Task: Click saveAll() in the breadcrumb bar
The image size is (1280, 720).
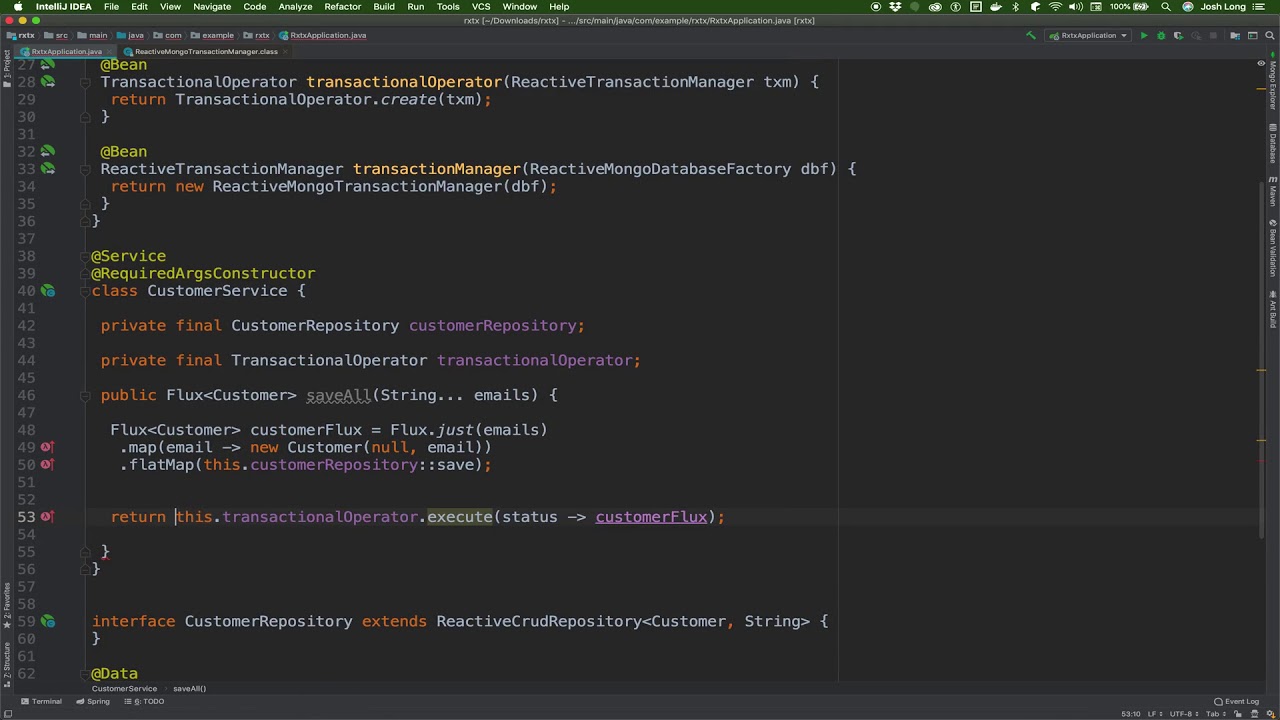Action: [189, 689]
